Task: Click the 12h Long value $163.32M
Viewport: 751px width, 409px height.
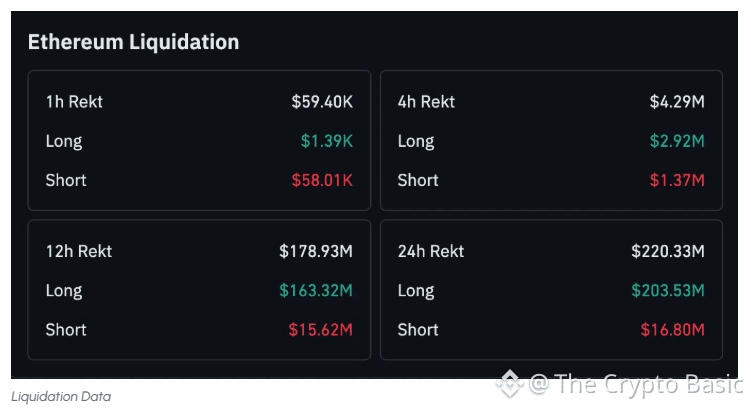Action: 316,290
